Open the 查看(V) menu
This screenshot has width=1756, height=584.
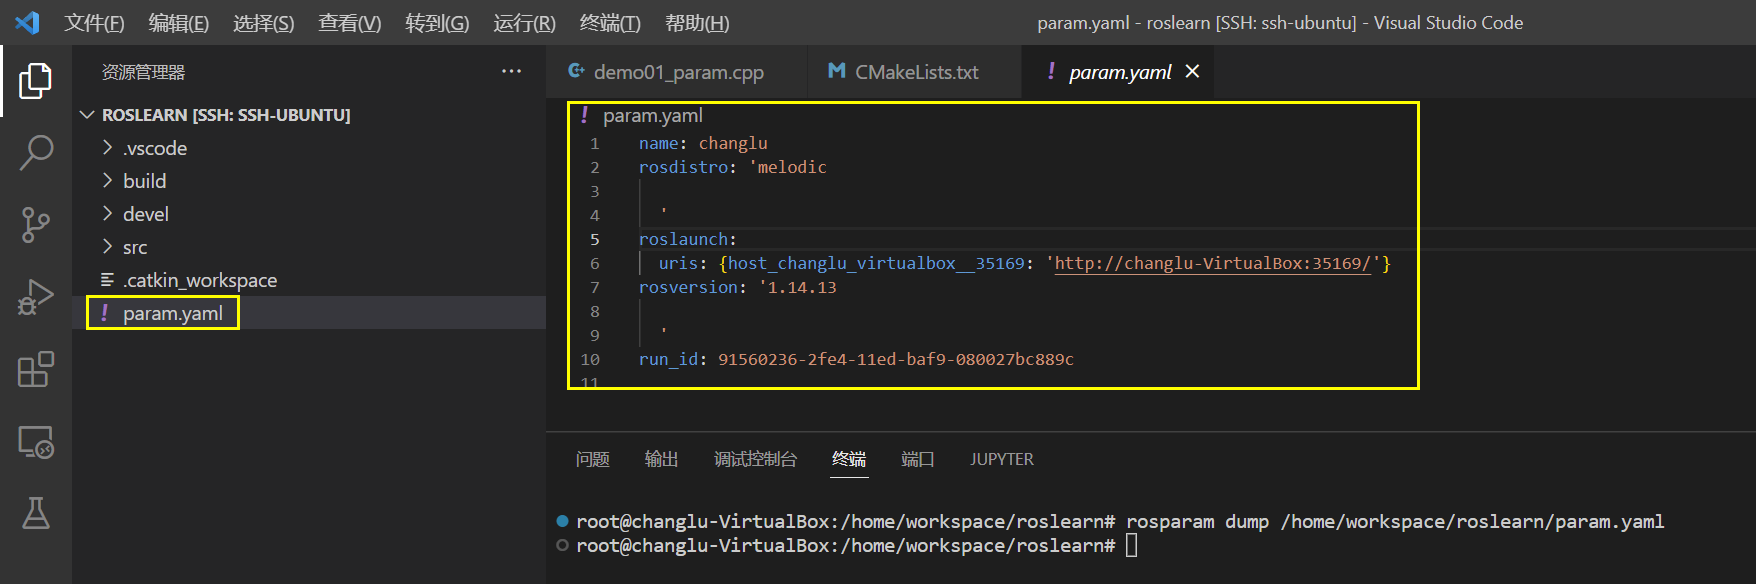350,23
